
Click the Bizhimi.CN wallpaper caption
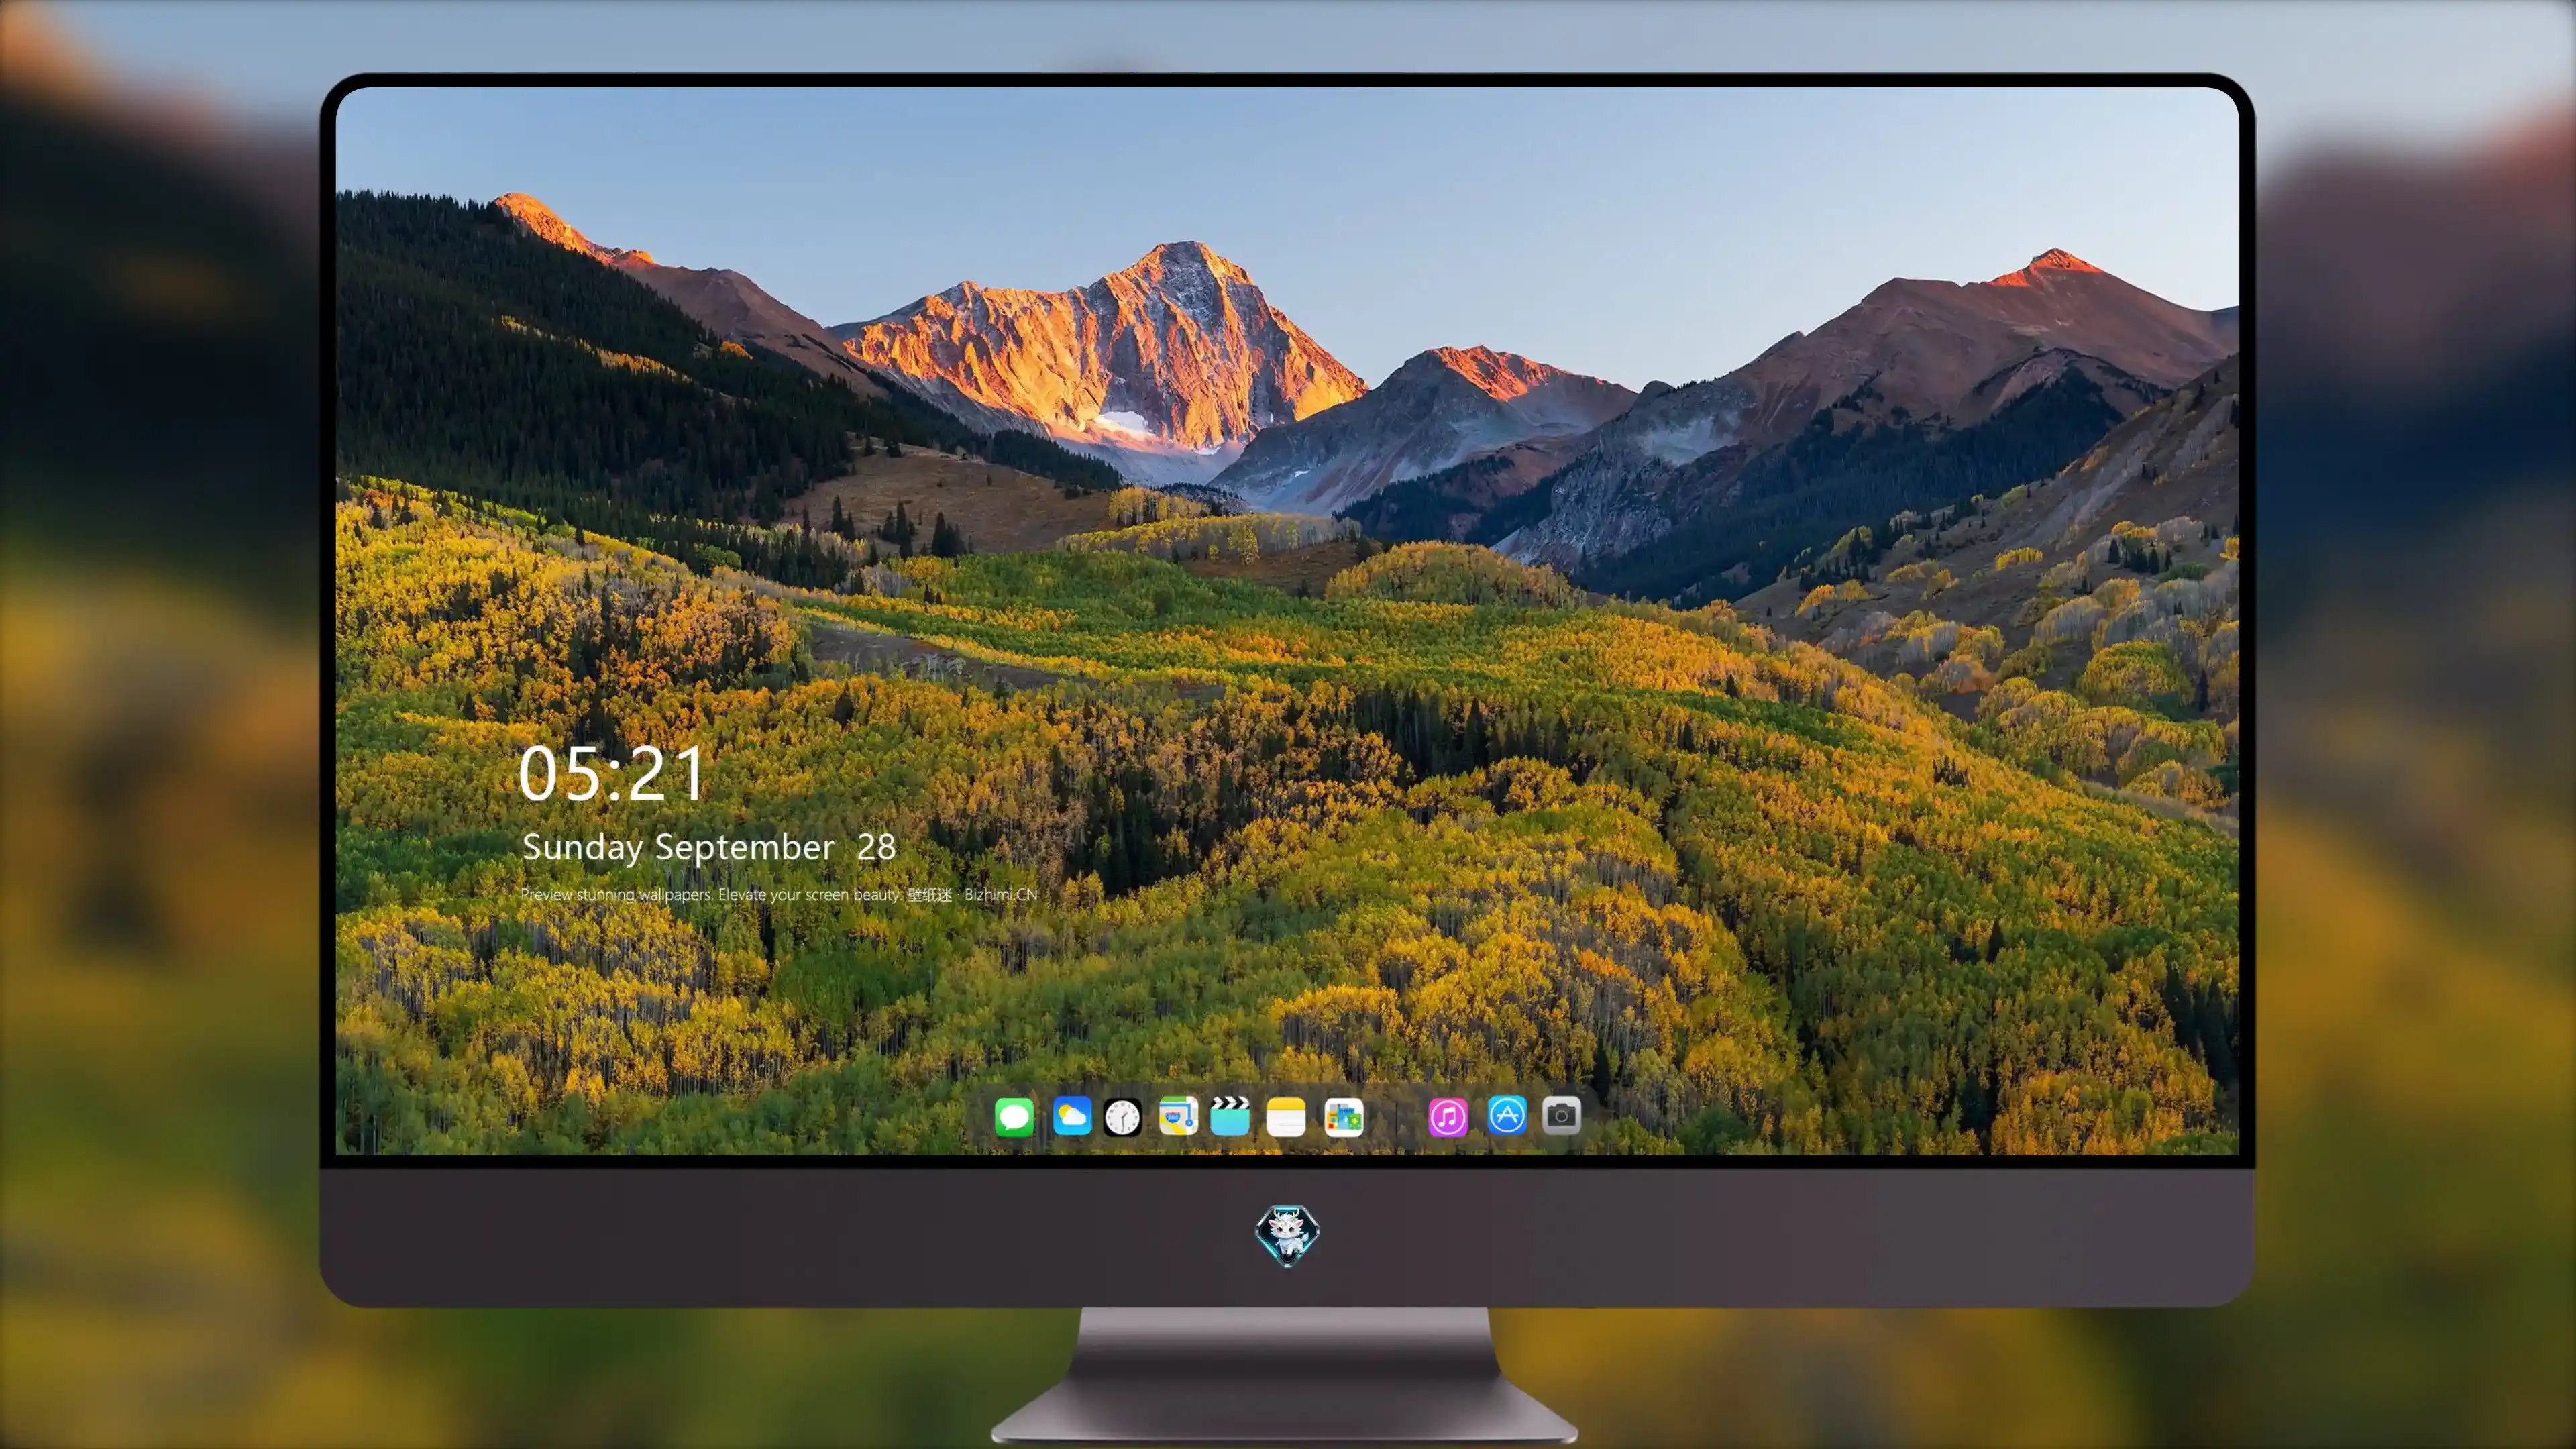point(779,894)
